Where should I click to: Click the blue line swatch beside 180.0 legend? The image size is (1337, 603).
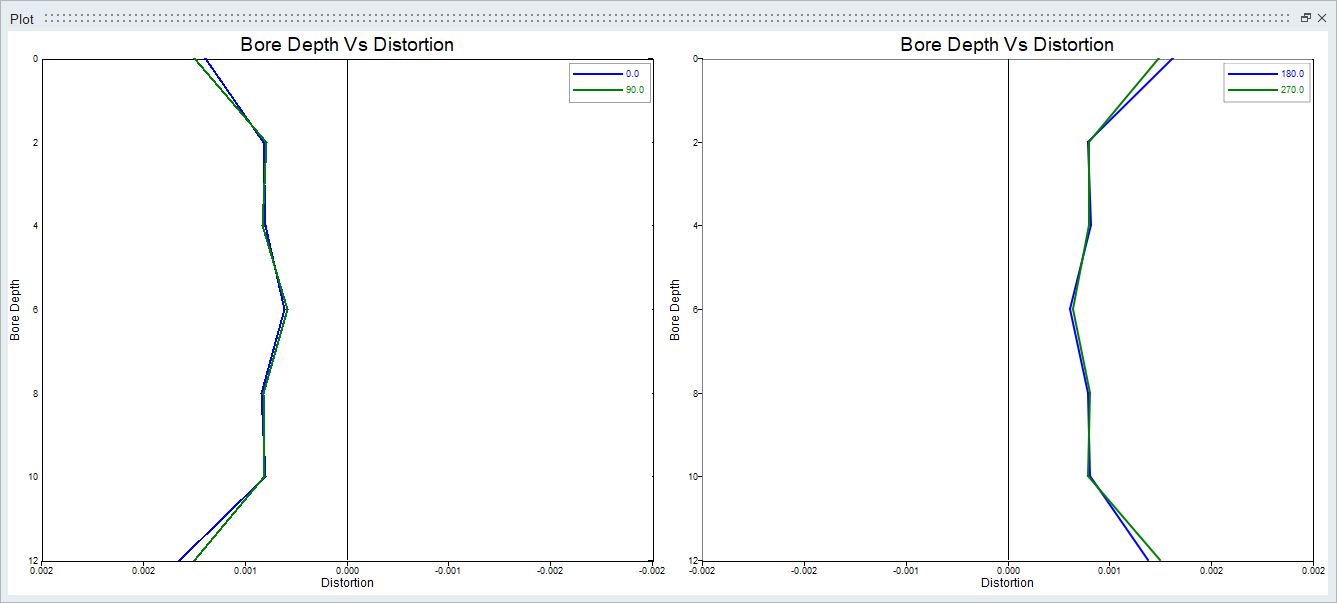coord(1253,74)
